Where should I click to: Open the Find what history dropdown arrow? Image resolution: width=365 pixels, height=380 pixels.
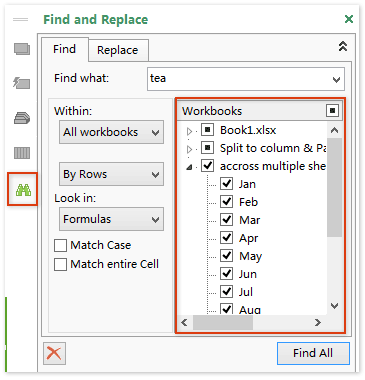(336, 79)
